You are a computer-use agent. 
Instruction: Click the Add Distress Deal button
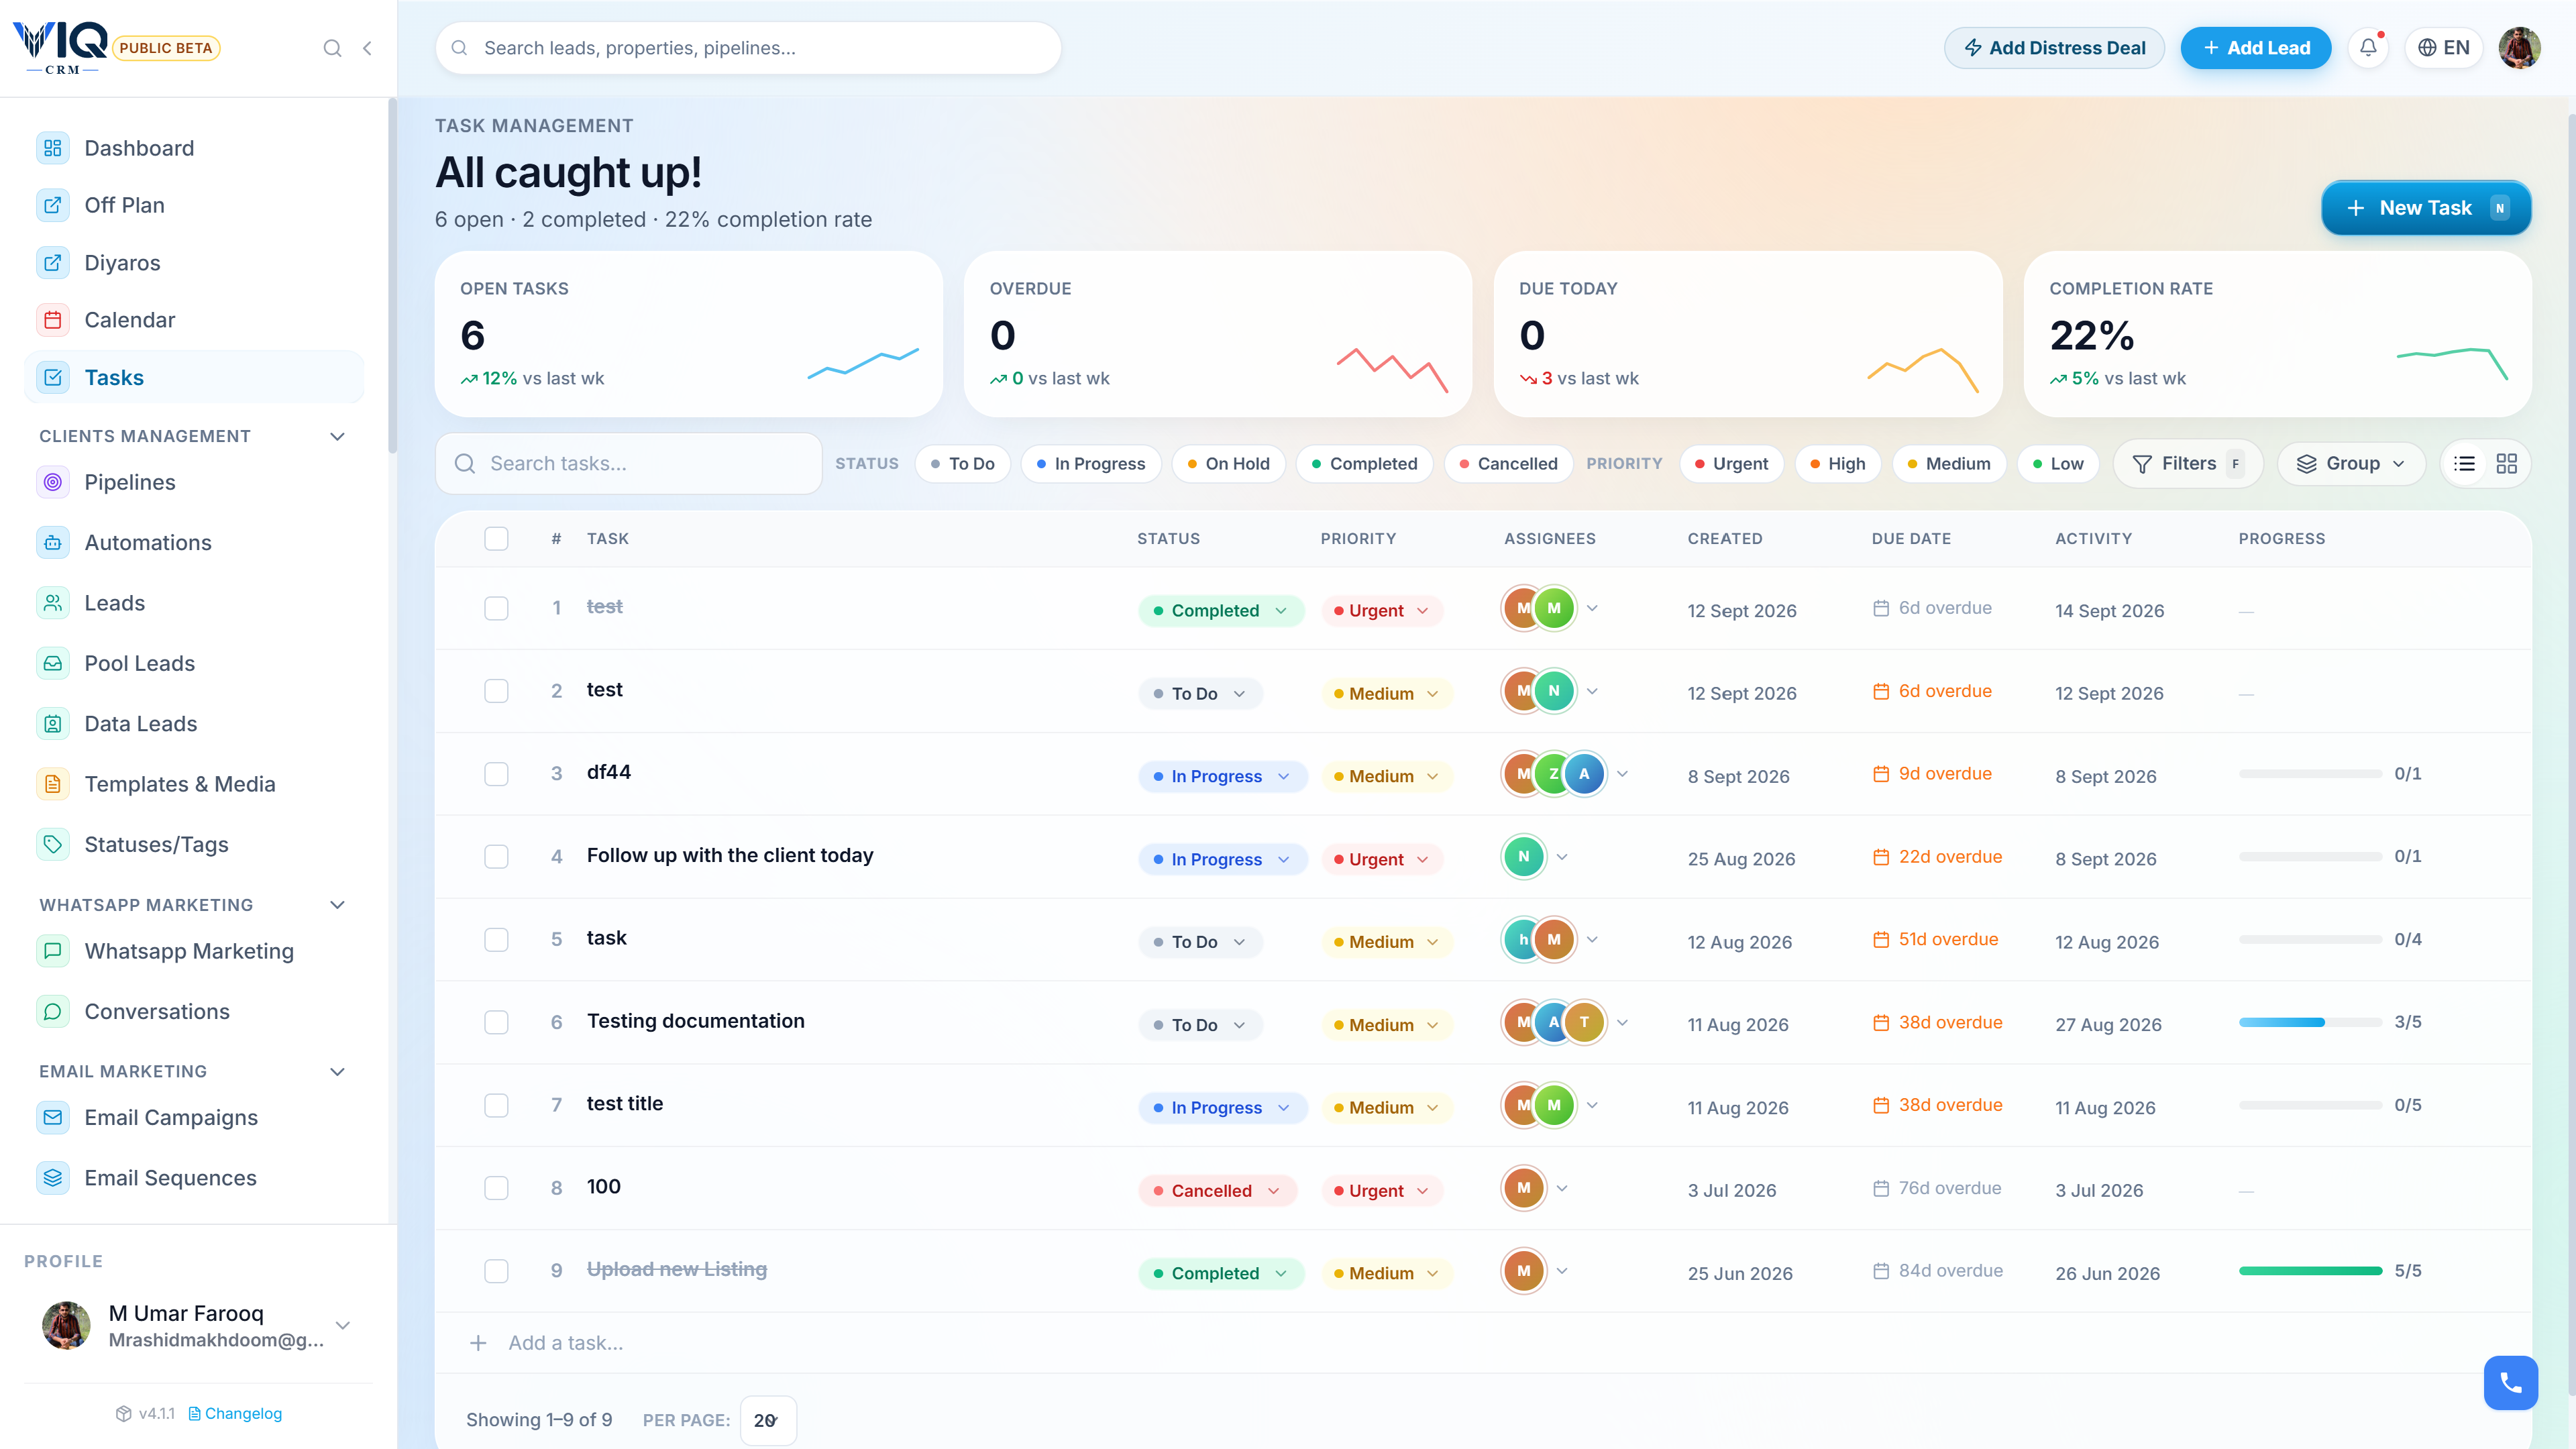(x=2054, y=47)
